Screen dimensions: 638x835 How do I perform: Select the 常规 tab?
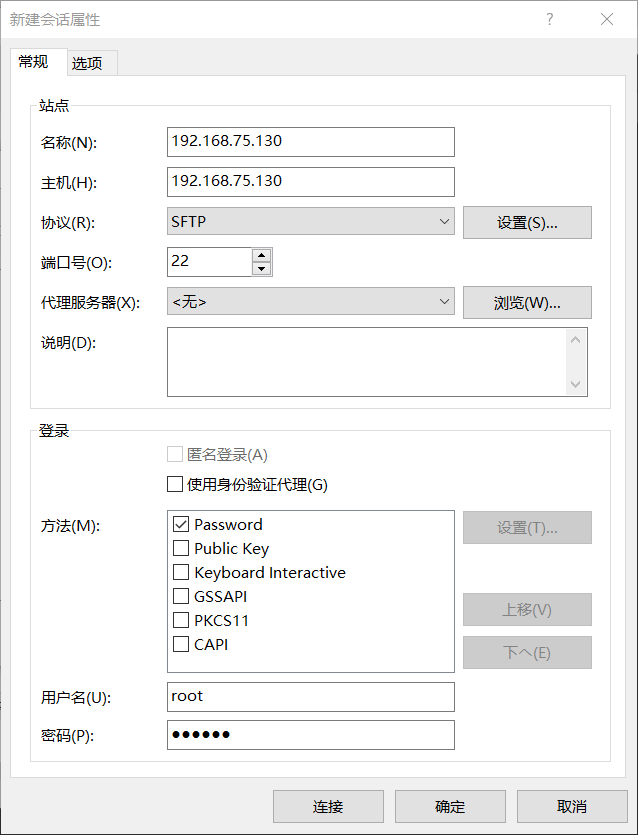(x=33, y=61)
